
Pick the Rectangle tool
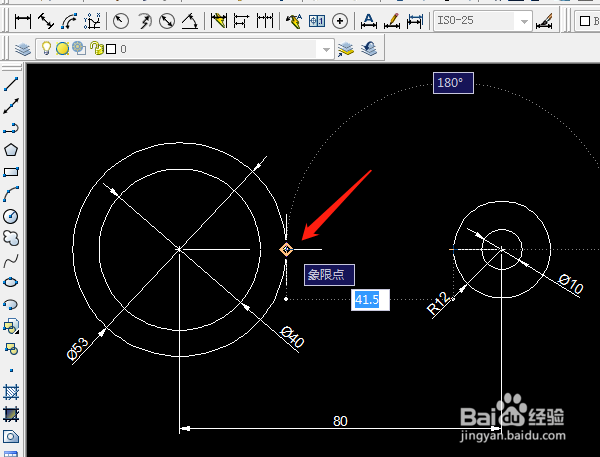coord(11,172)
